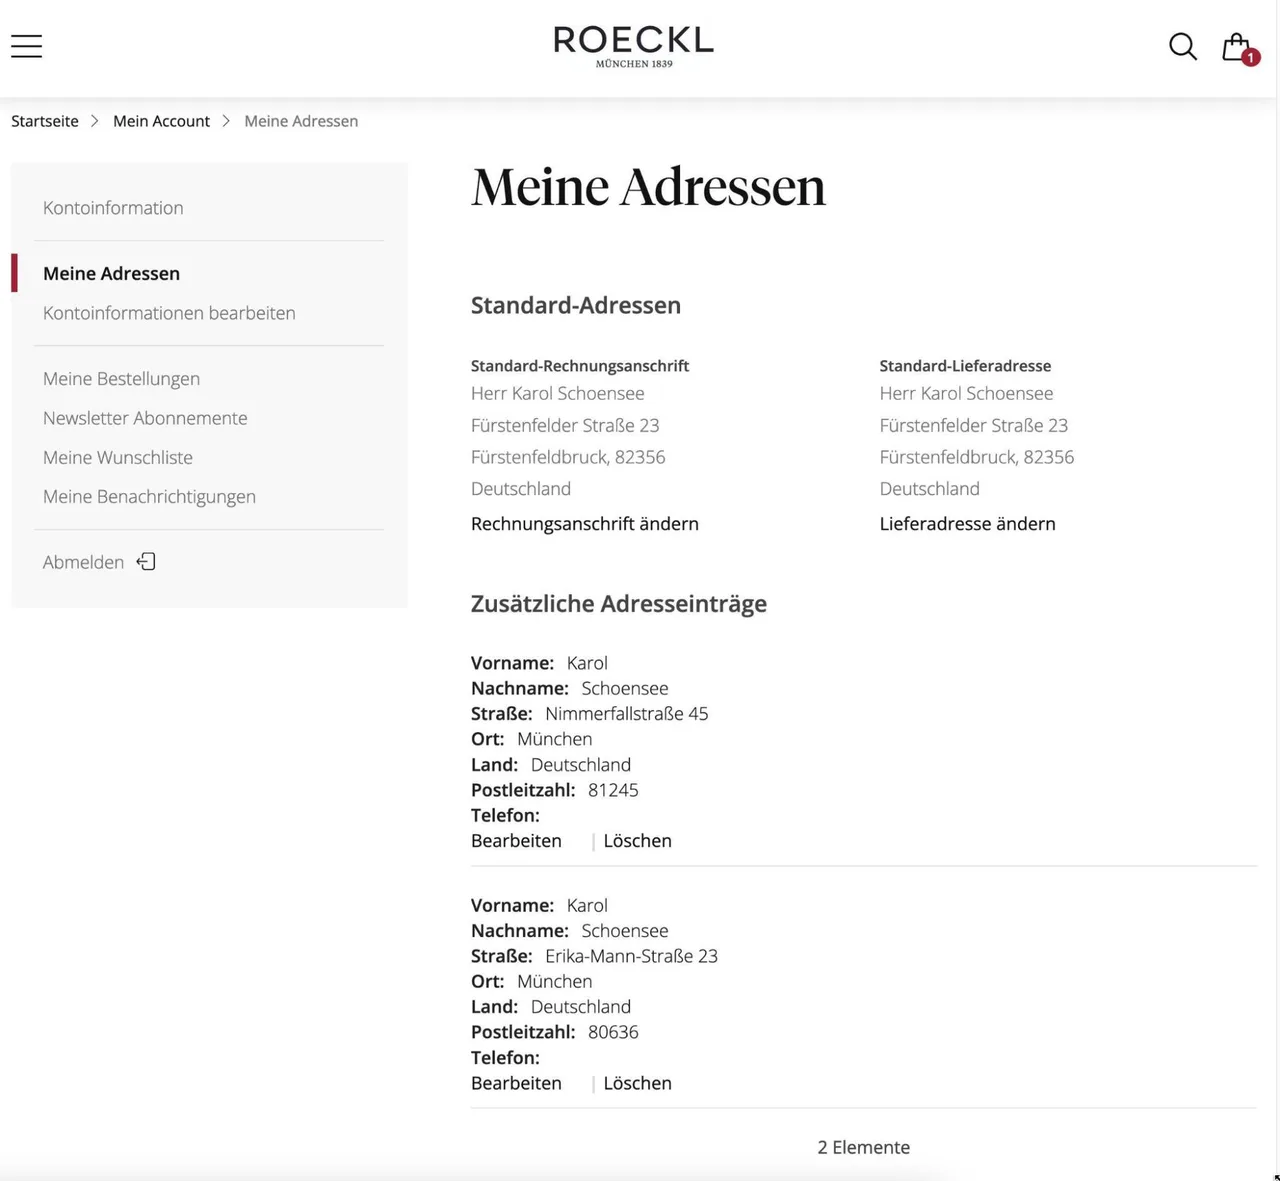Edit the Nimmerfallstraße 45 address
Image resolution: width=1280 pixels, height=1181 pixels.
[x=516, y=841]
